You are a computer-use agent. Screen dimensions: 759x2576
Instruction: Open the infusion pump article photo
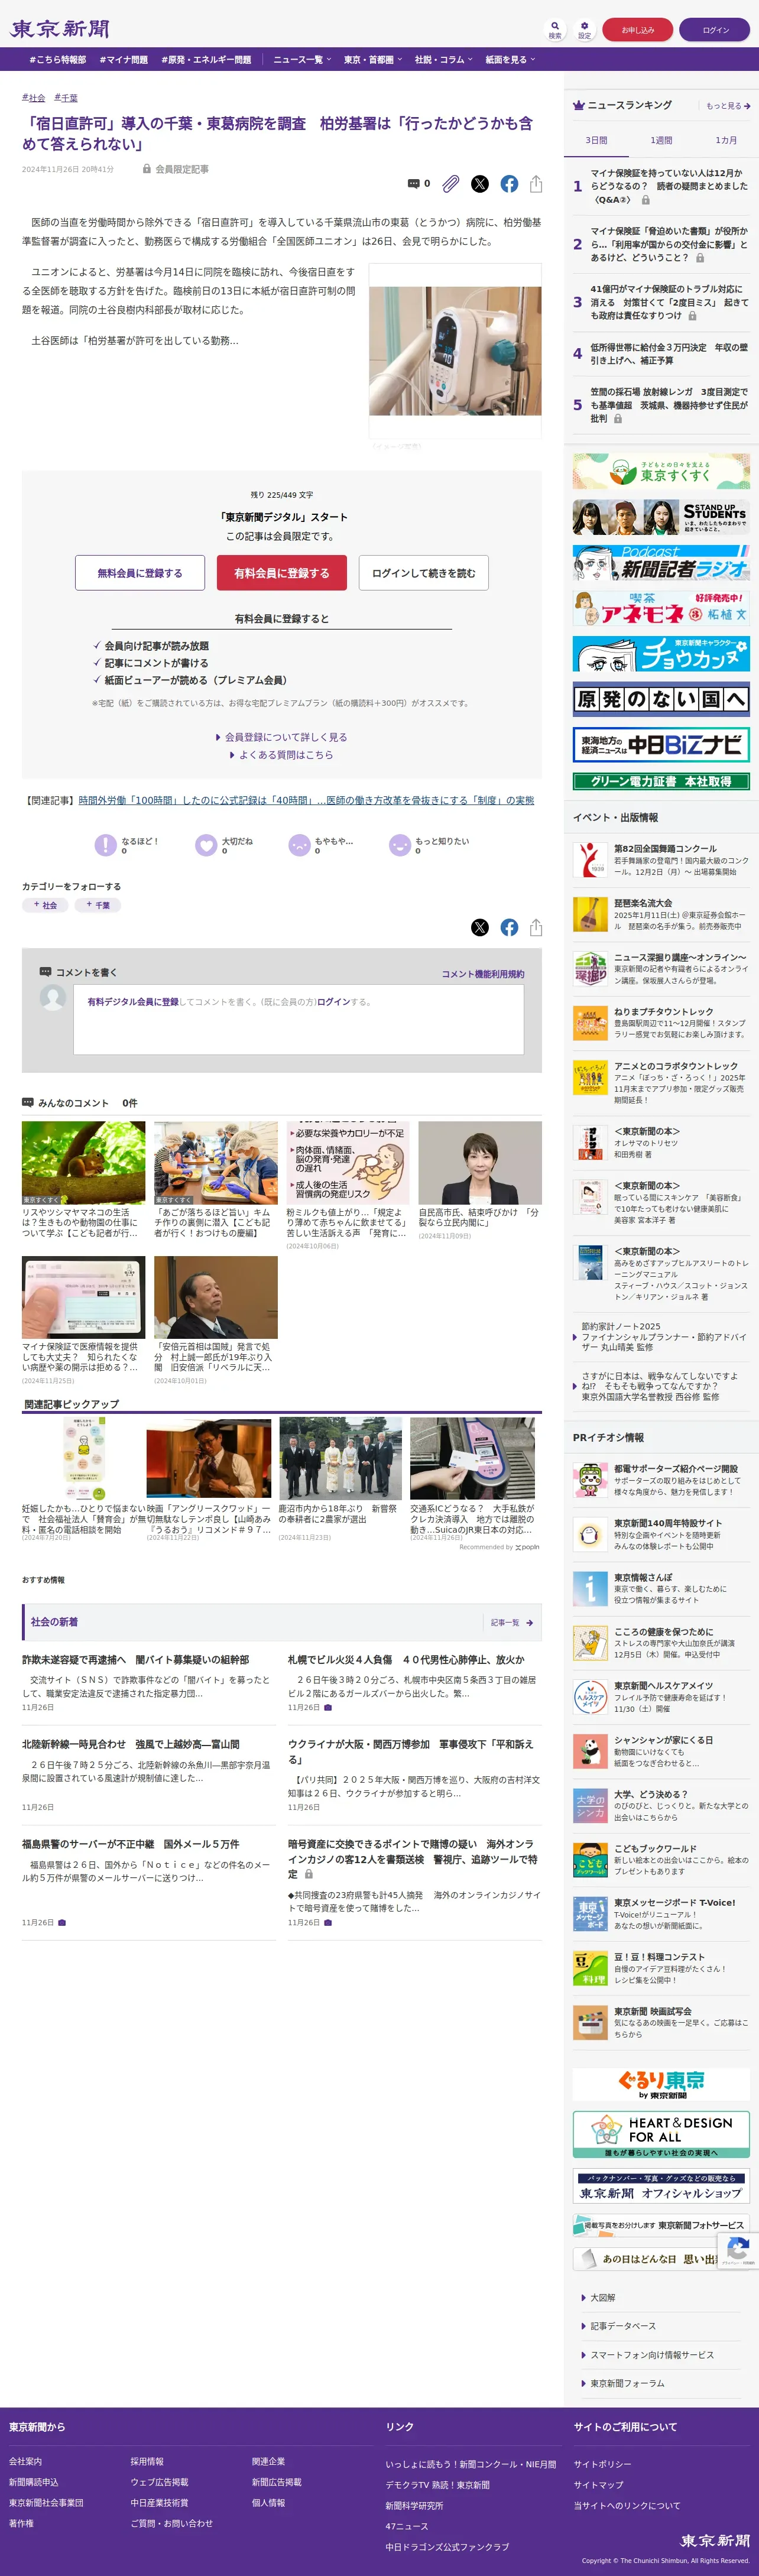(455, 351)
